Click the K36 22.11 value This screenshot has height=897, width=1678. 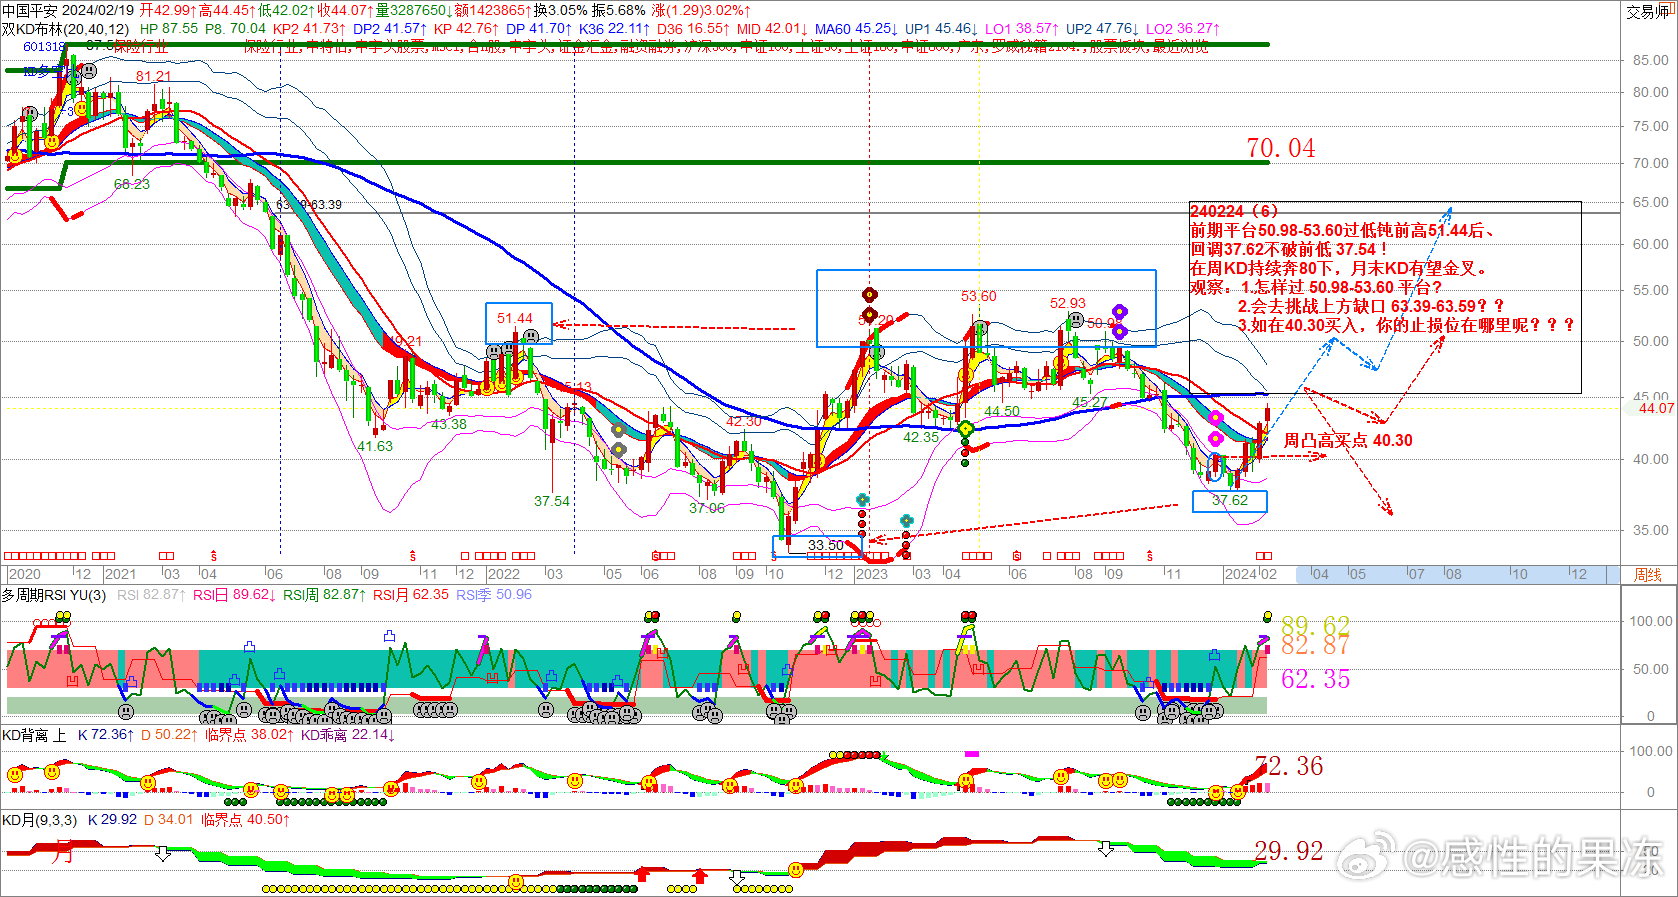pyautogui.click(x=614, y=29)
